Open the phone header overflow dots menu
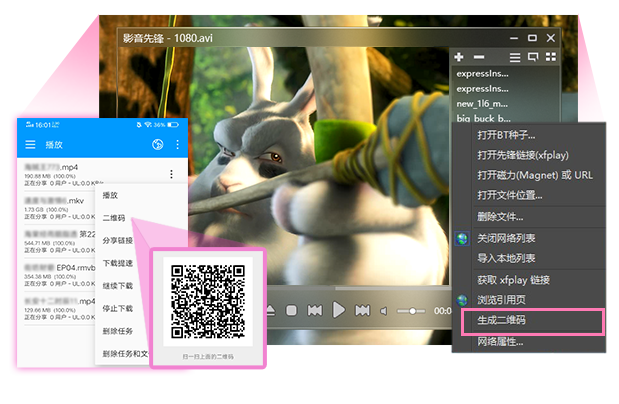Viewport: 619px width, 404px height. 178,145
